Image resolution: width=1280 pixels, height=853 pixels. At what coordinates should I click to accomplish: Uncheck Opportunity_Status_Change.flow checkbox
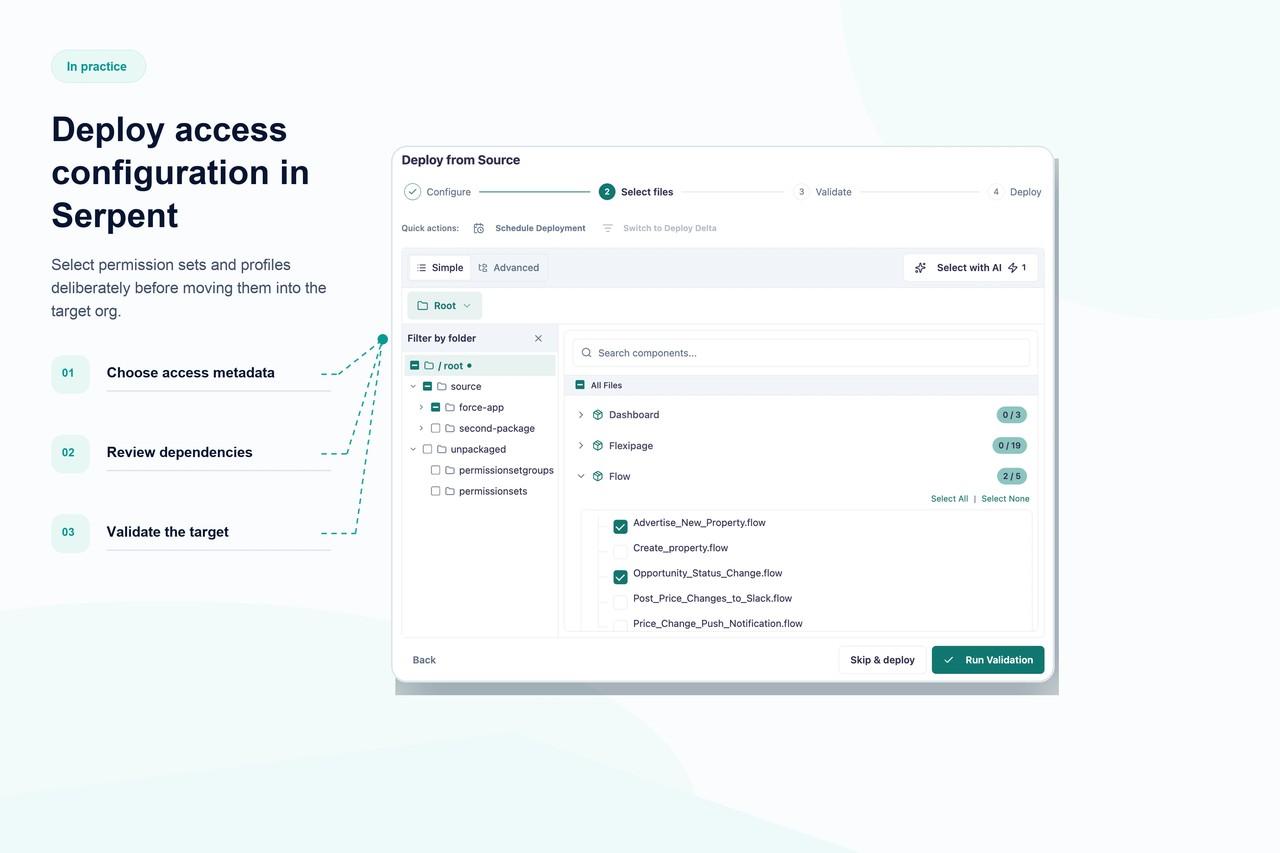point(620,577)
